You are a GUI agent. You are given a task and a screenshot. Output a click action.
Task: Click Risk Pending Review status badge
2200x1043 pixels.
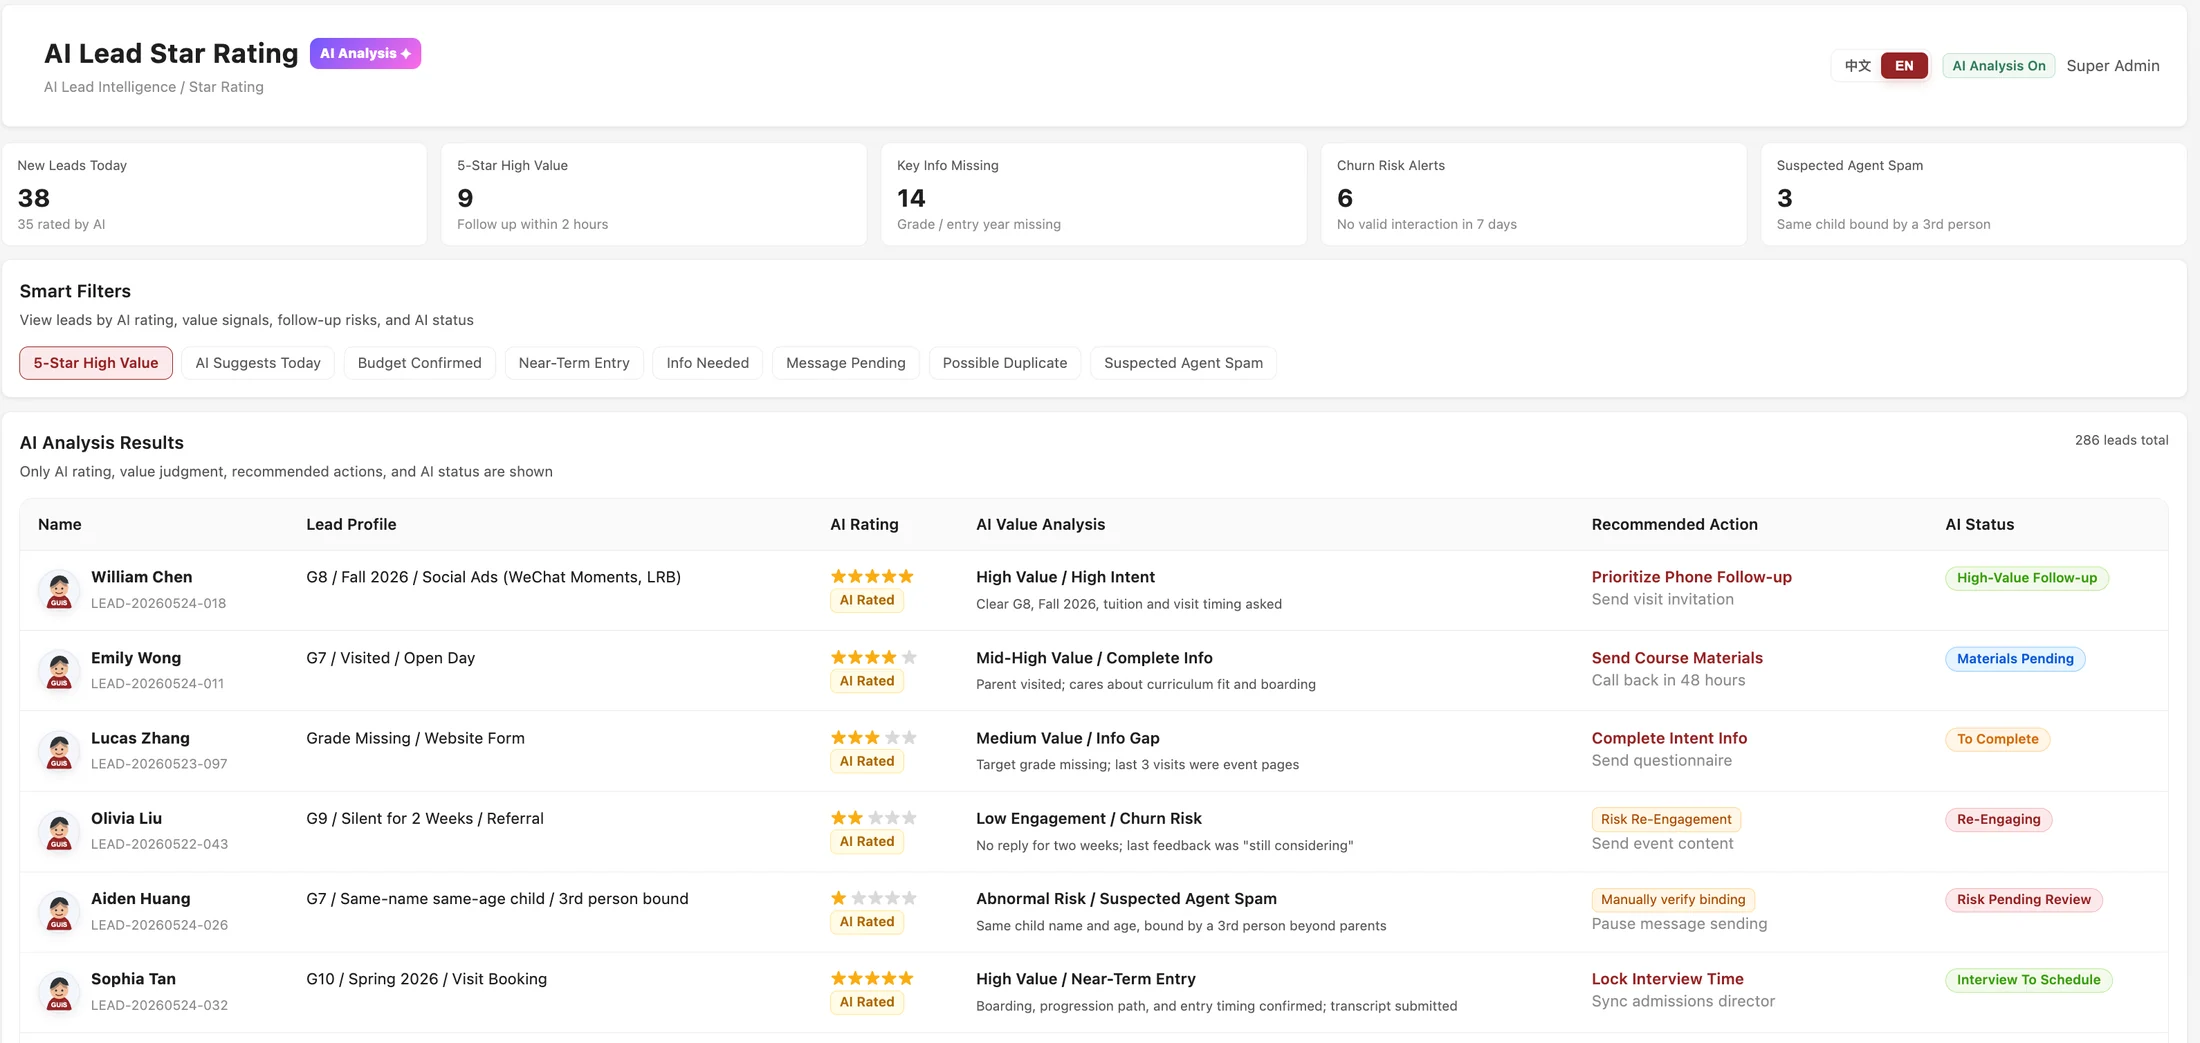click(x=2023, y=900)
